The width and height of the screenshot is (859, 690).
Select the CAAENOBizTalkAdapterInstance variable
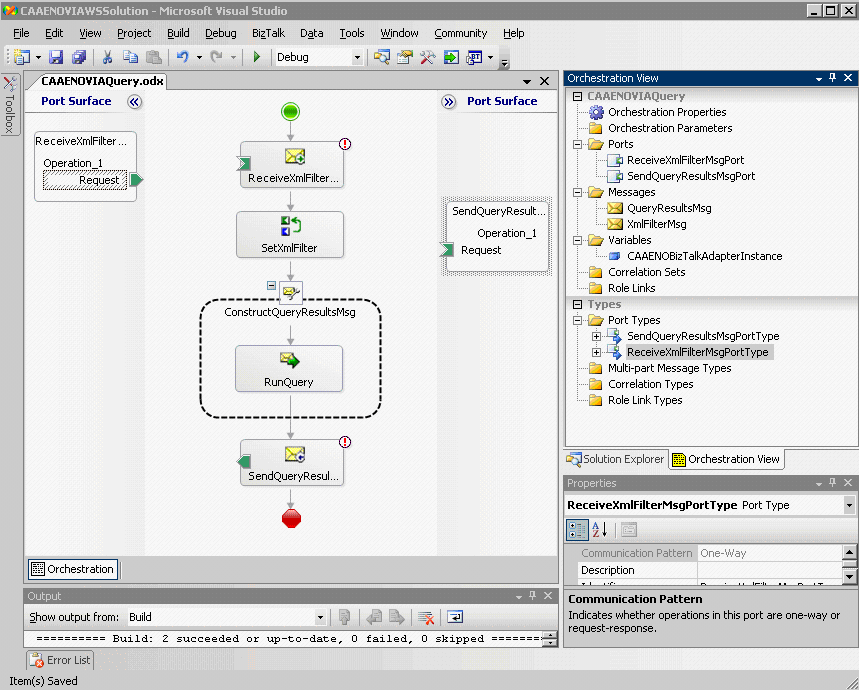coord(695,256)
